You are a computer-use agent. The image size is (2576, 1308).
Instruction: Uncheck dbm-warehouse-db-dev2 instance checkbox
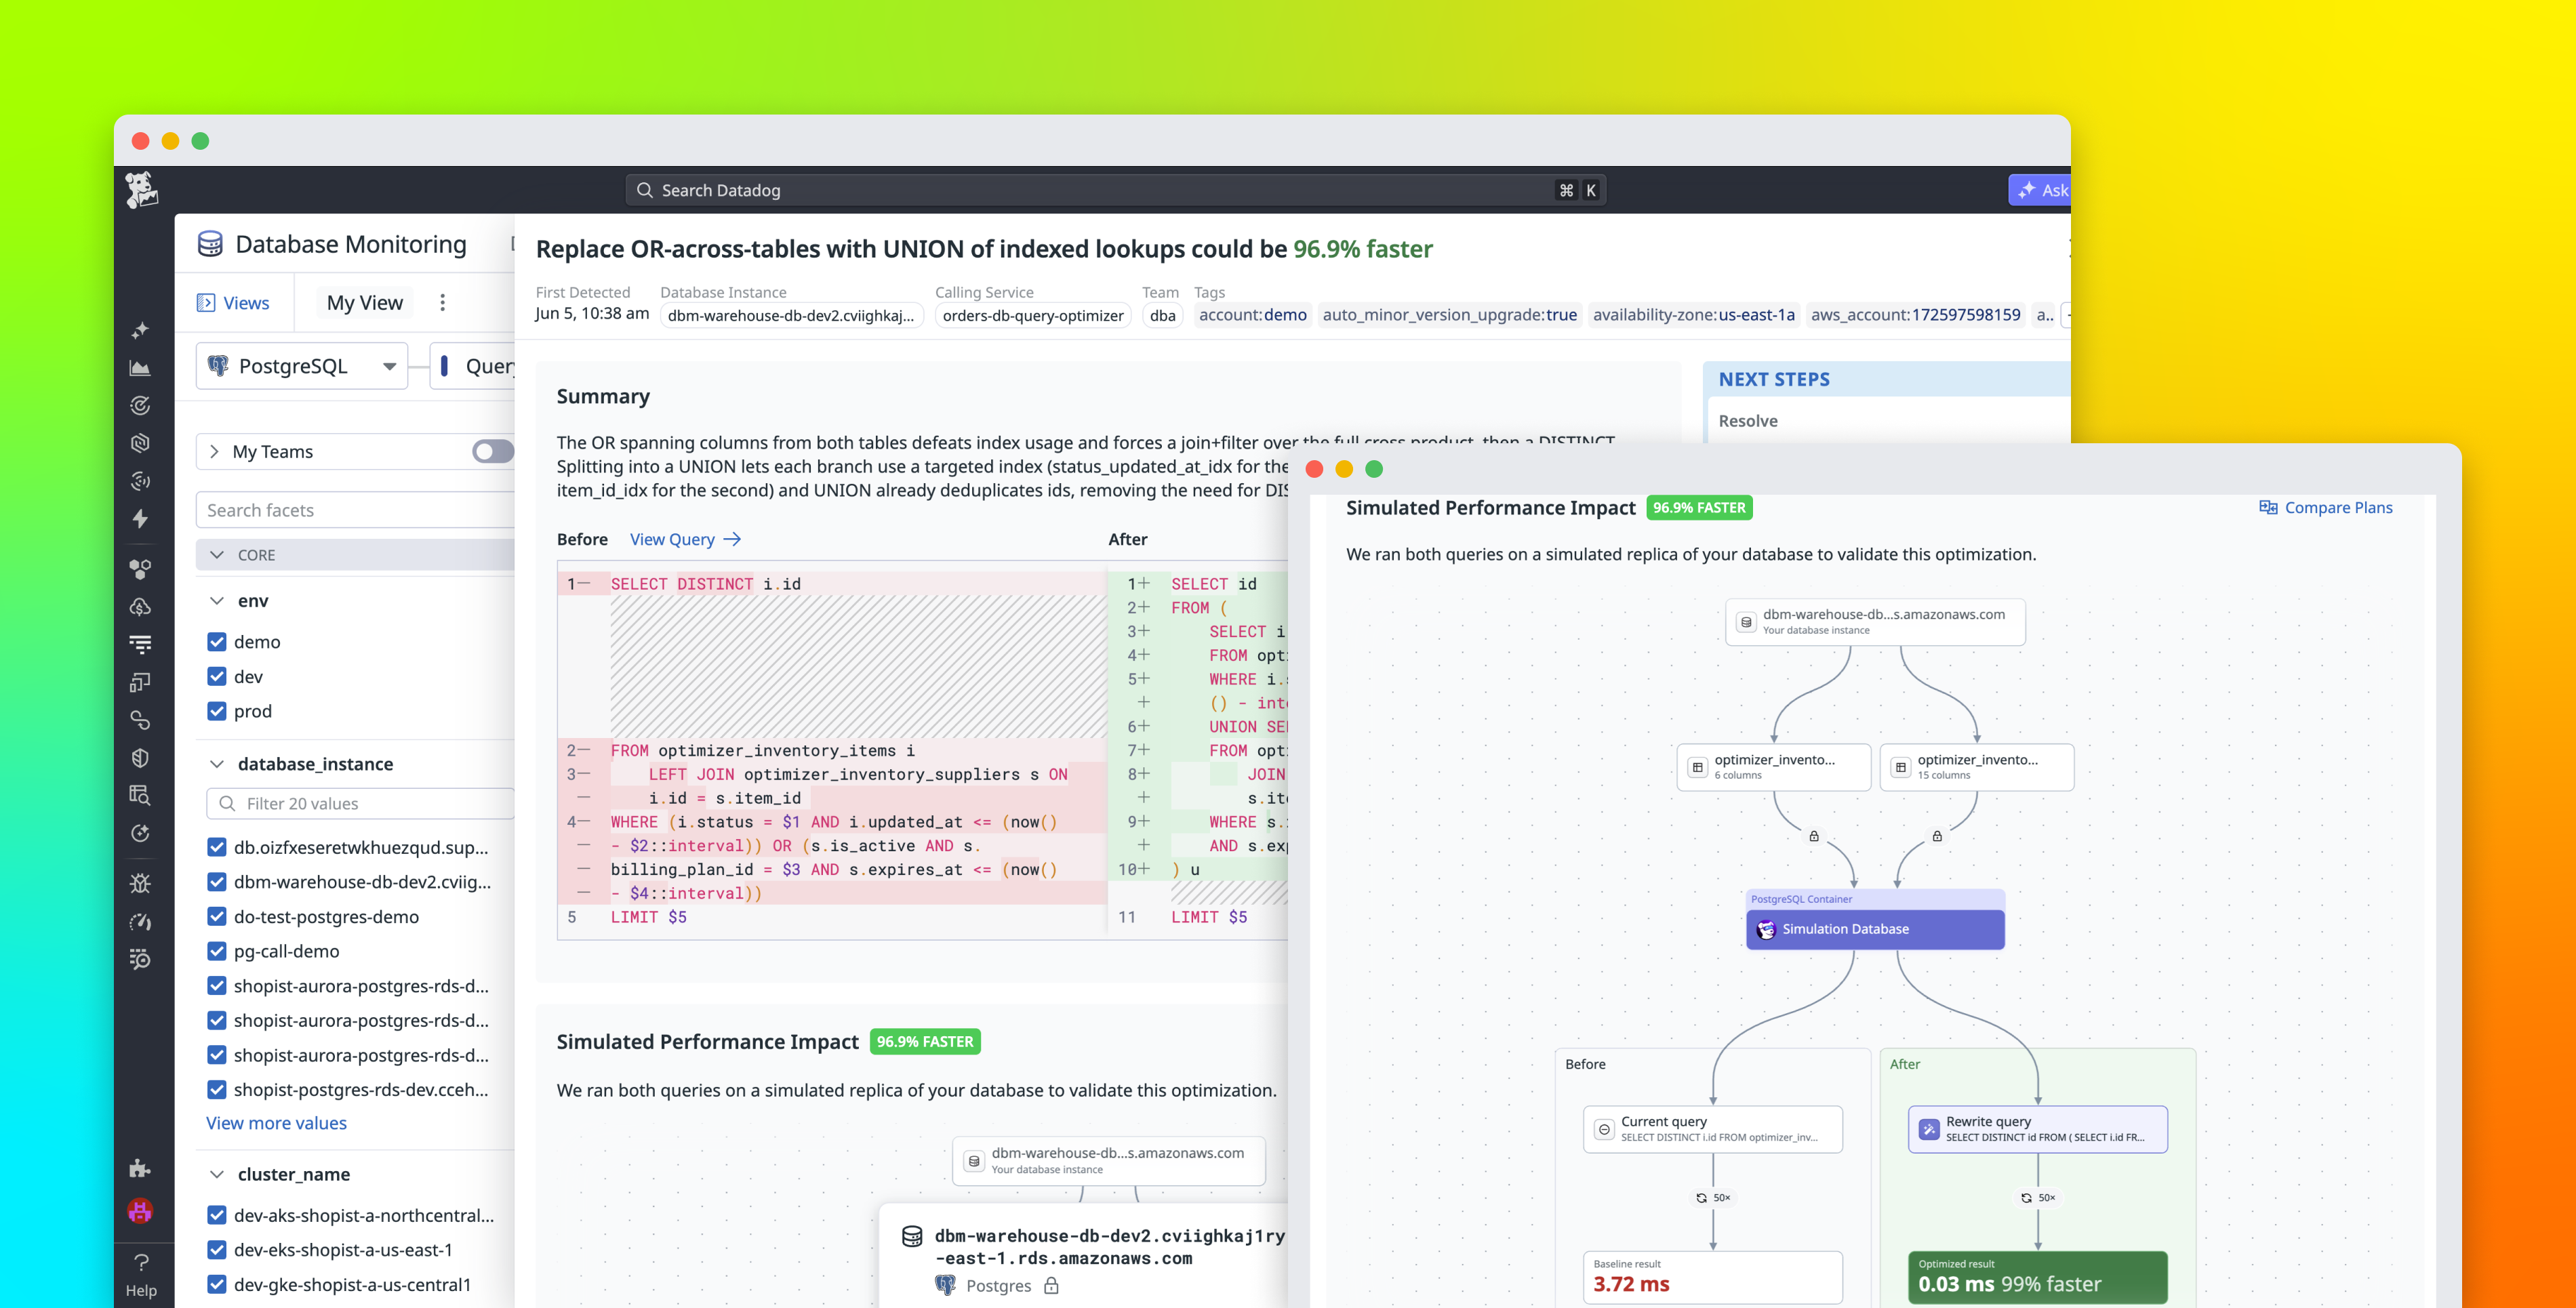pos(217,882)
